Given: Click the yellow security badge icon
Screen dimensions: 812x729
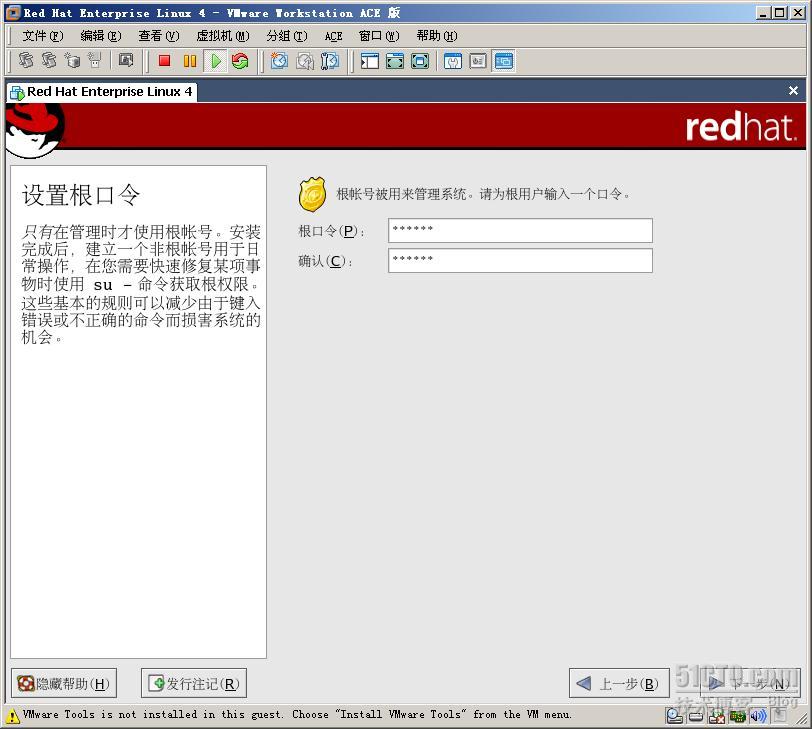Looking at the screenshot, I should tap(312, 194).
